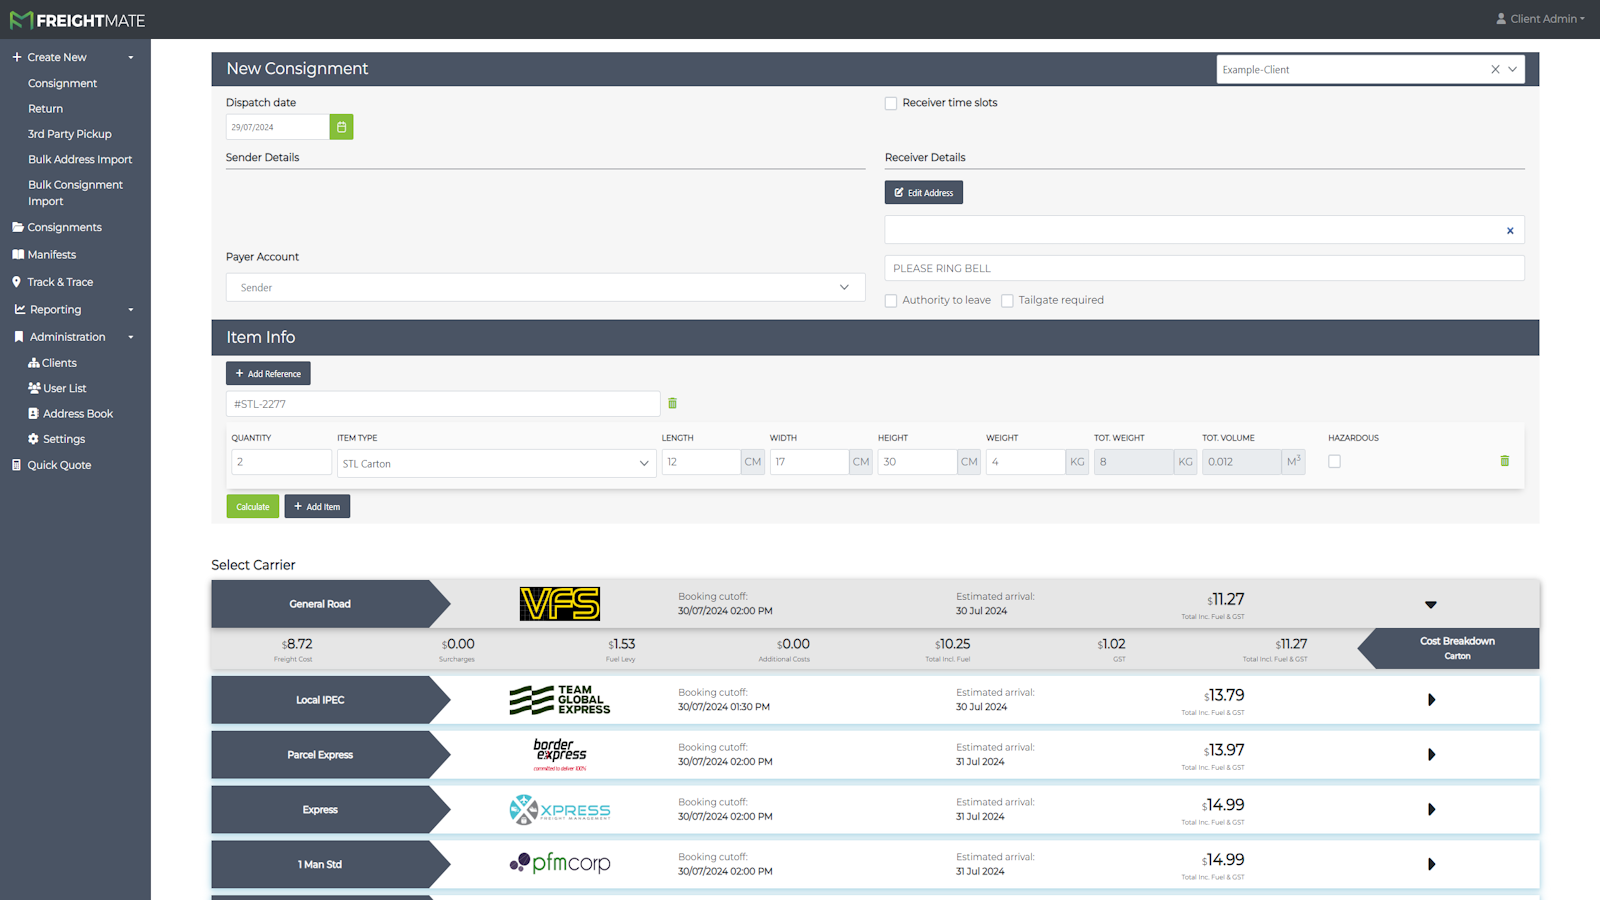Open the Consignments folder in the sidebar

point(65,227)
